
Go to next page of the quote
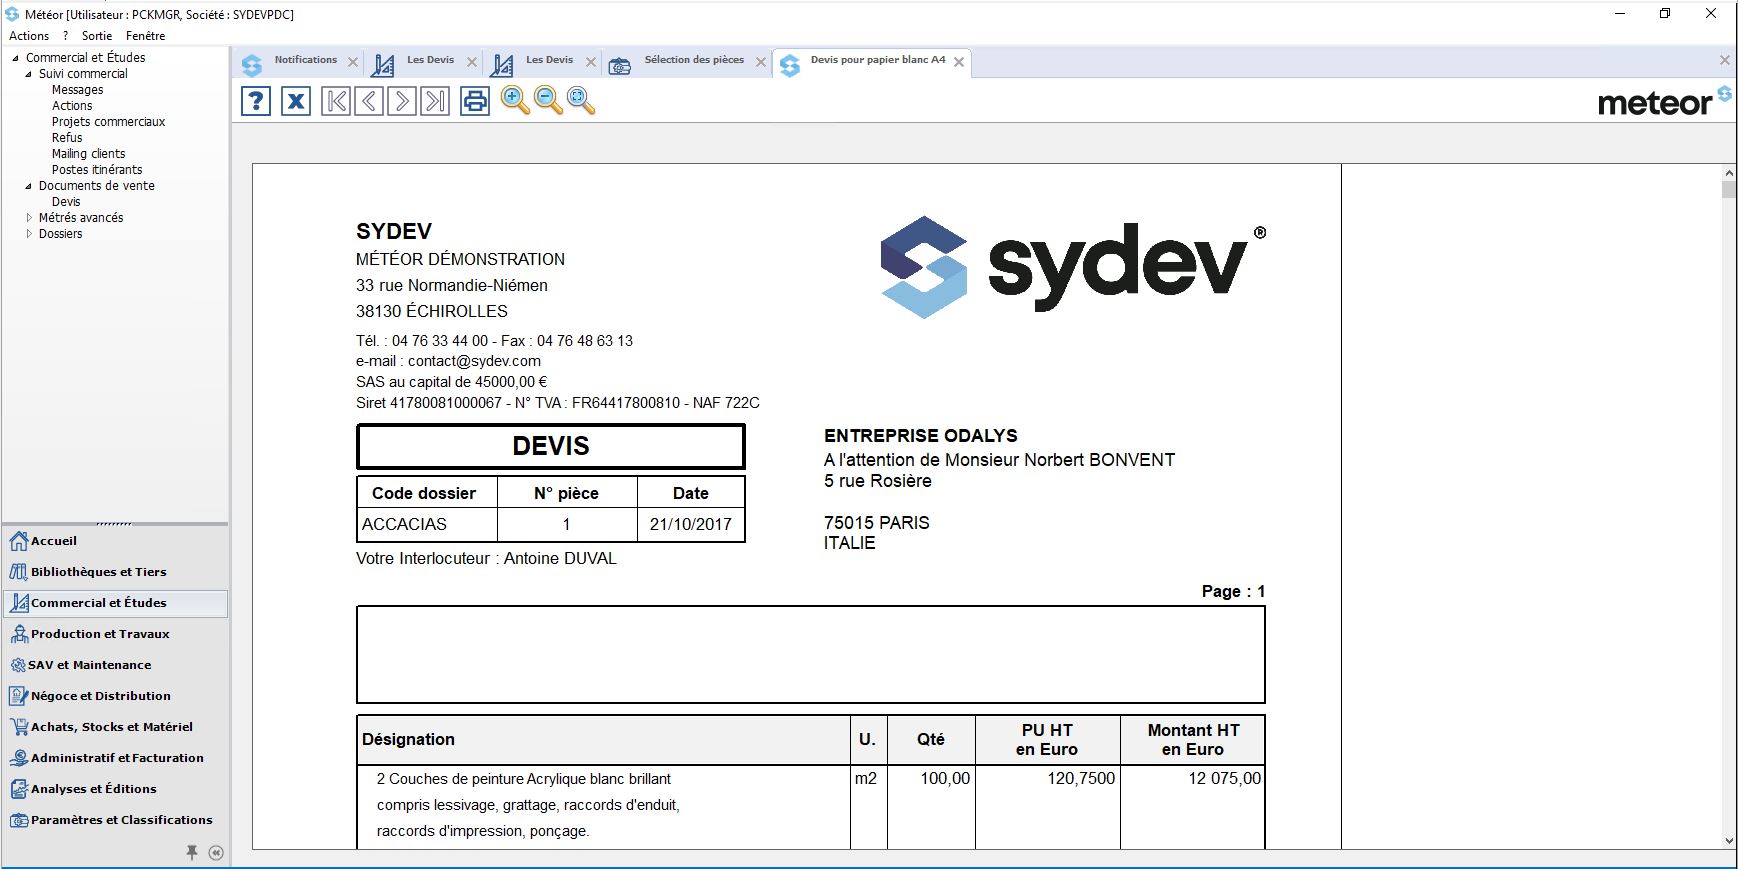coord(402,101)
